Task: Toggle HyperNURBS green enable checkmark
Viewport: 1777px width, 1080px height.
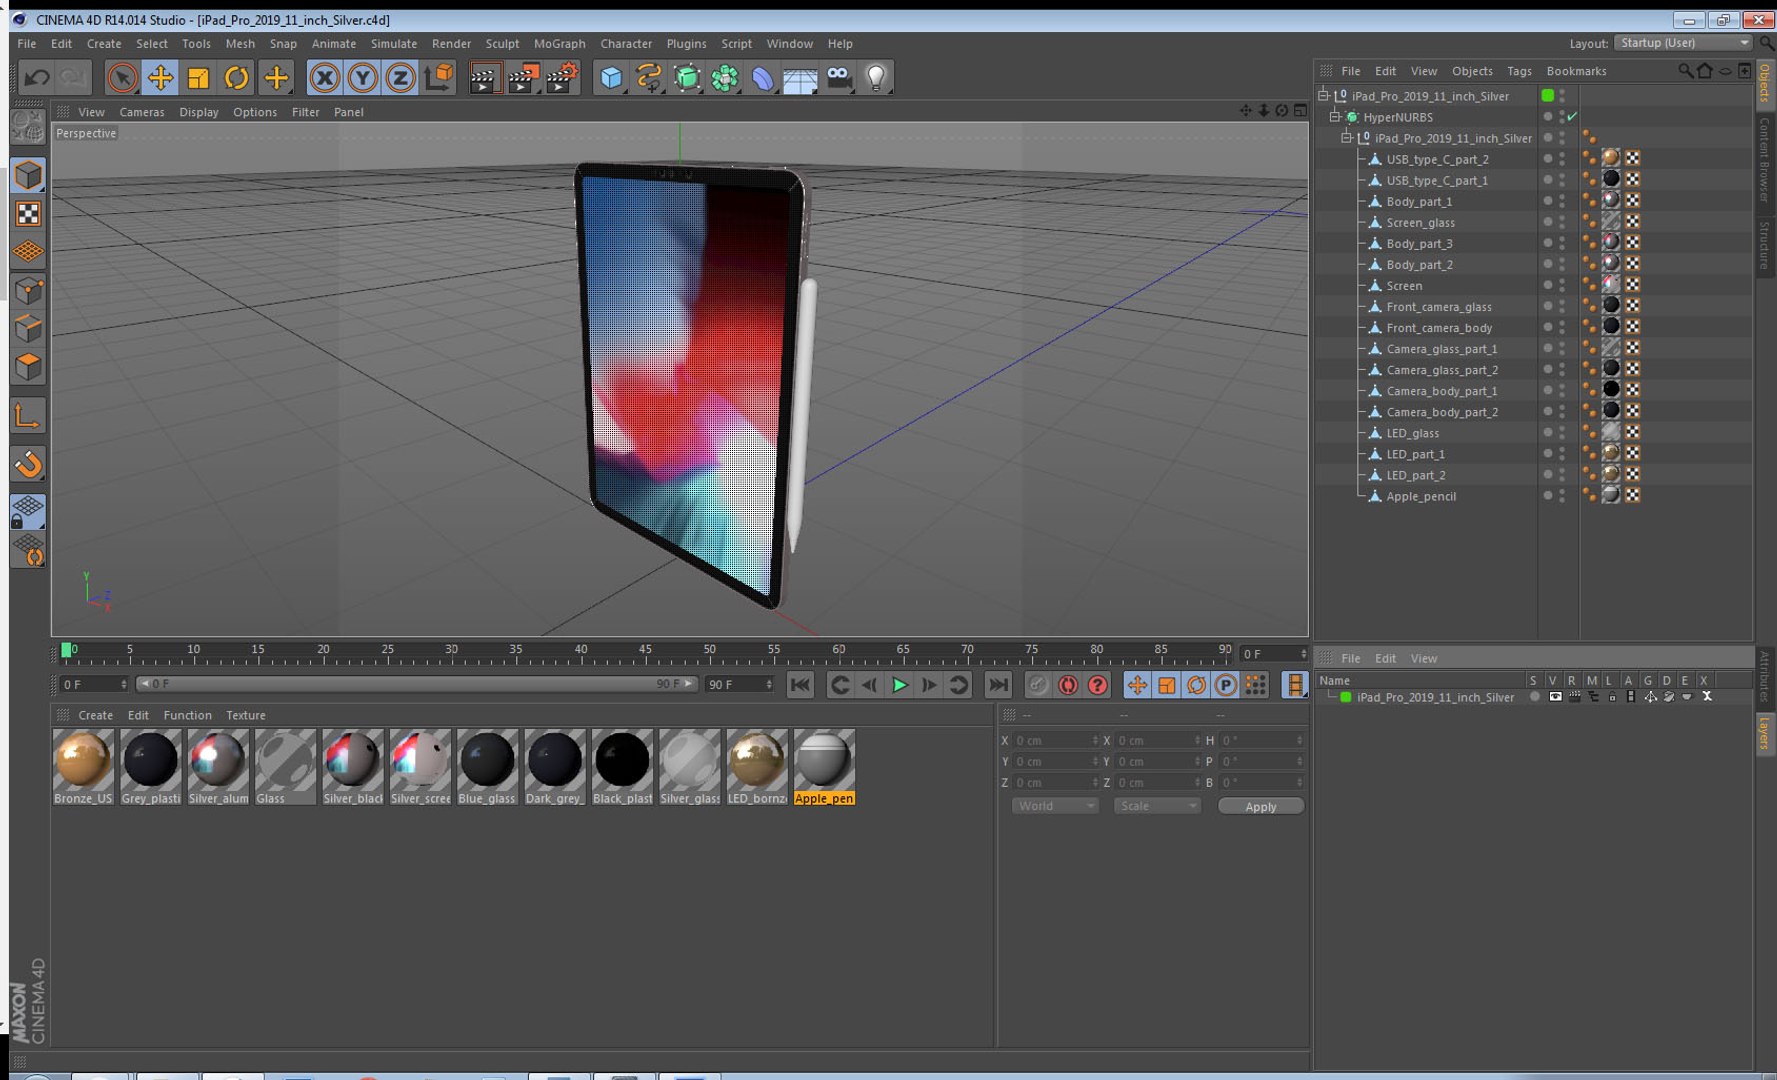Action: tap(1572, 117)
